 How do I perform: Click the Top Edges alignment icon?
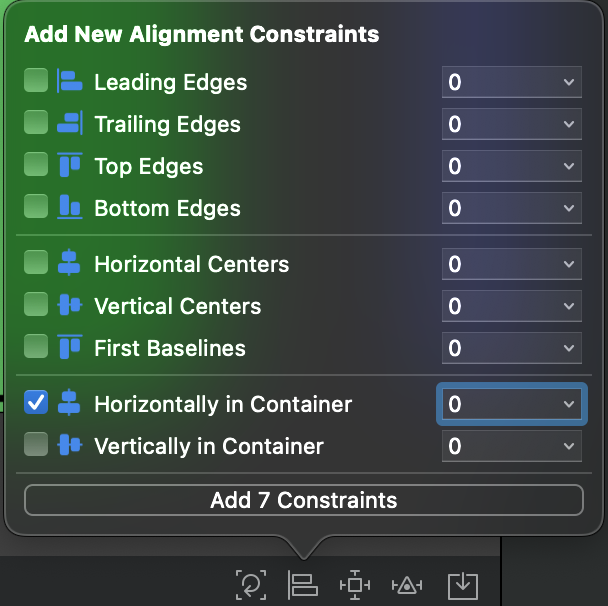[69, 166]
